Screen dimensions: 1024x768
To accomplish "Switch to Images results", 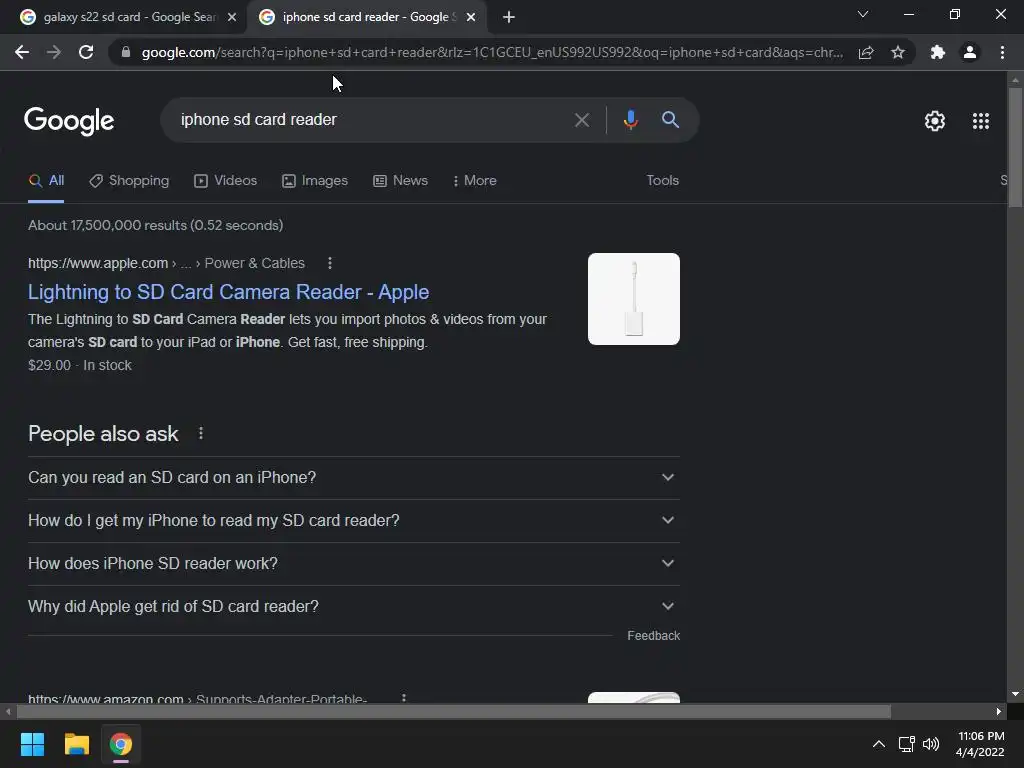I will (315, 181).
